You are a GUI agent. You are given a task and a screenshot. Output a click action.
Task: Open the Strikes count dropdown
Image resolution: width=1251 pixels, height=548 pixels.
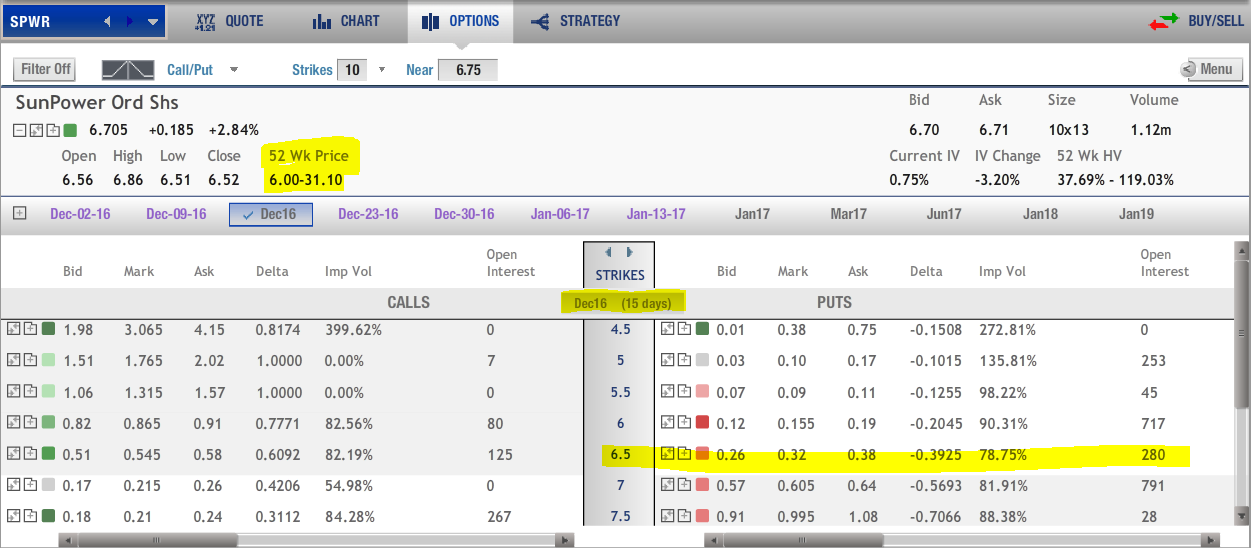[381, 70]
